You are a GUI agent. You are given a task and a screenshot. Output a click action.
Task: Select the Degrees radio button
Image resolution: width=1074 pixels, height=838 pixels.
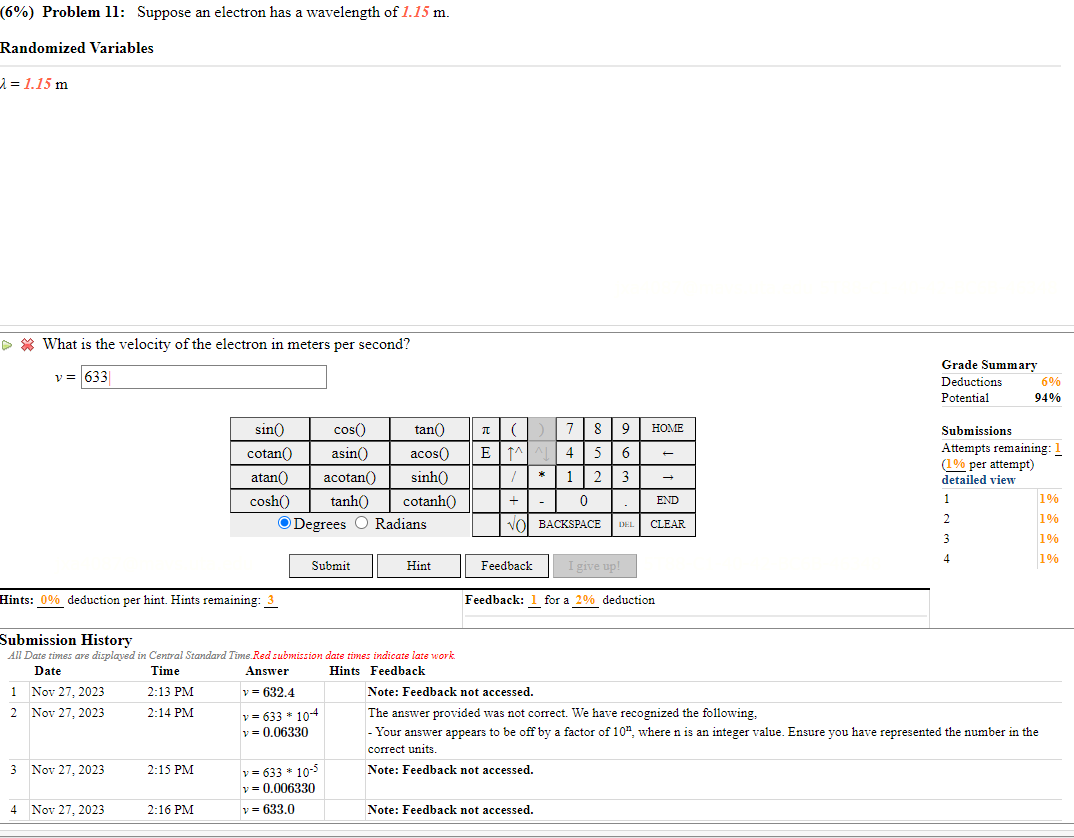click(284, 523)
